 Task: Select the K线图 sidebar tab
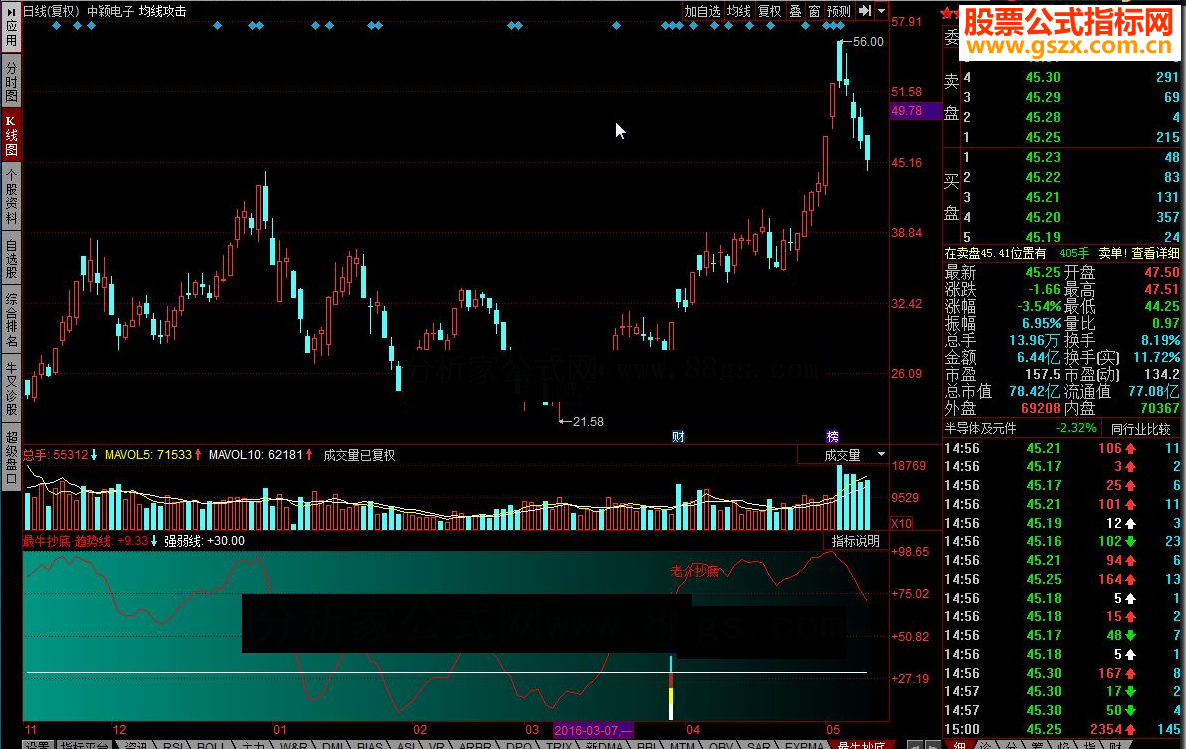pyautogui.click(x=11, y=135)
